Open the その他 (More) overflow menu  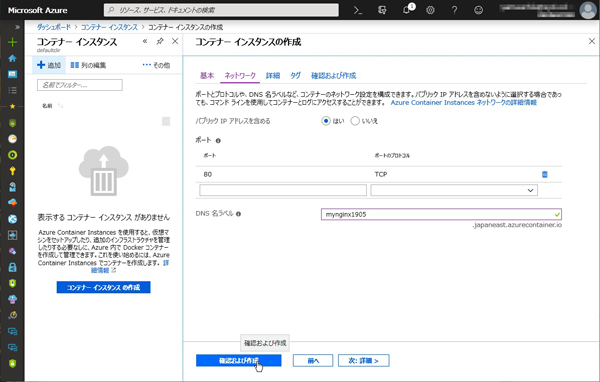[156, 65]
